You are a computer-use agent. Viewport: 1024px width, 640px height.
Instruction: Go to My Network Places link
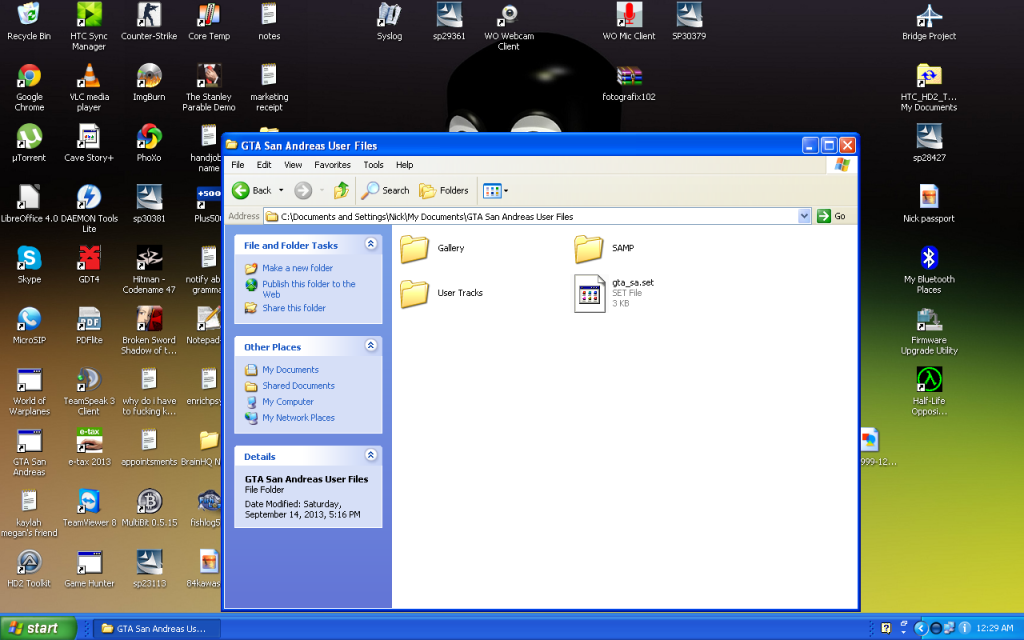tap(298, 417)
